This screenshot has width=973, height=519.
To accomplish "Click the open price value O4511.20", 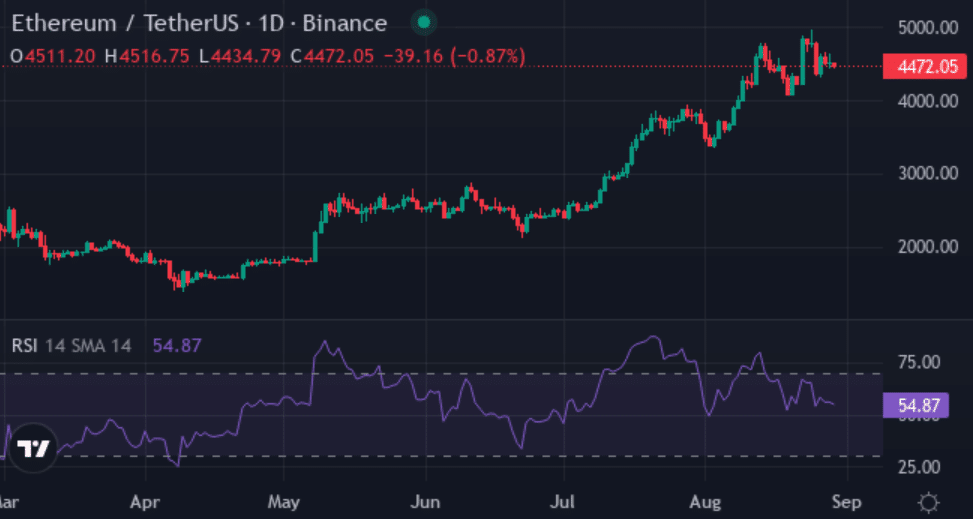I will coord(54,56).
